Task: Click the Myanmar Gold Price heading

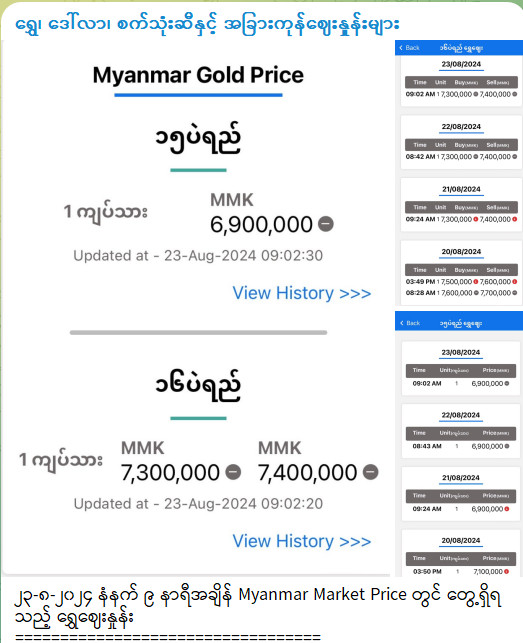Action: pos(198,75)
